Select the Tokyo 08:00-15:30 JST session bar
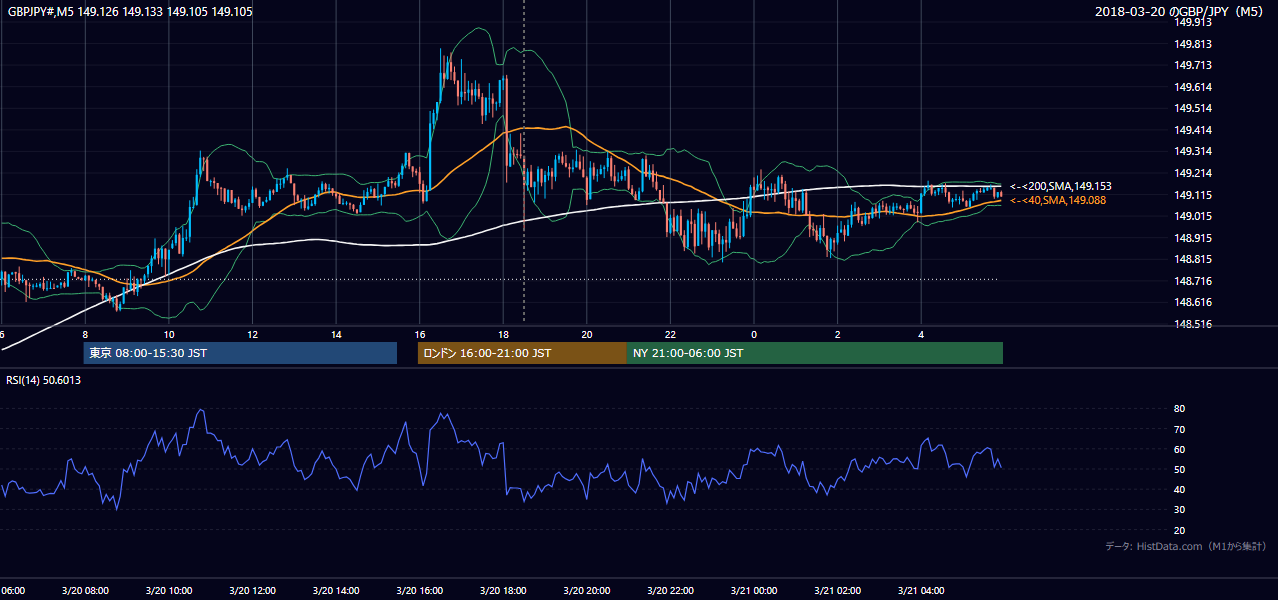Image resolution: width=1278 pixels, height=600 pixels. (x=240, y=353)
